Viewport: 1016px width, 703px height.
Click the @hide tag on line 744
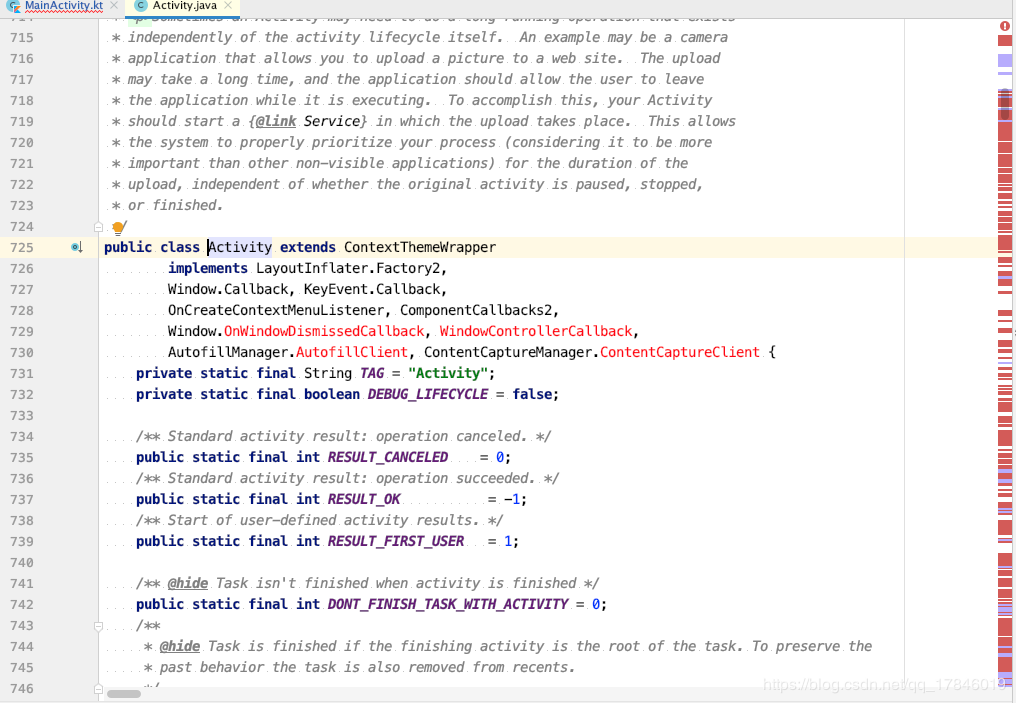[179, 647]
